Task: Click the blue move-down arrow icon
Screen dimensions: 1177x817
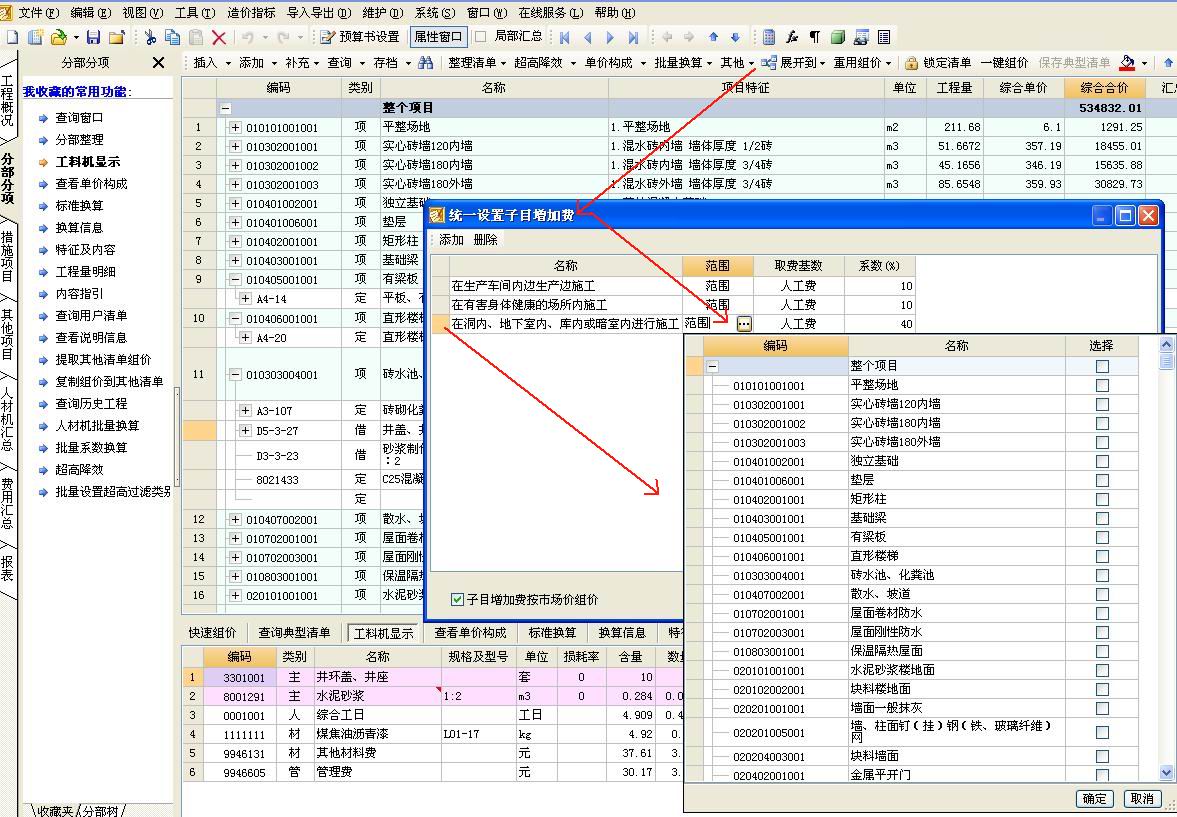Action: point(735,36)
